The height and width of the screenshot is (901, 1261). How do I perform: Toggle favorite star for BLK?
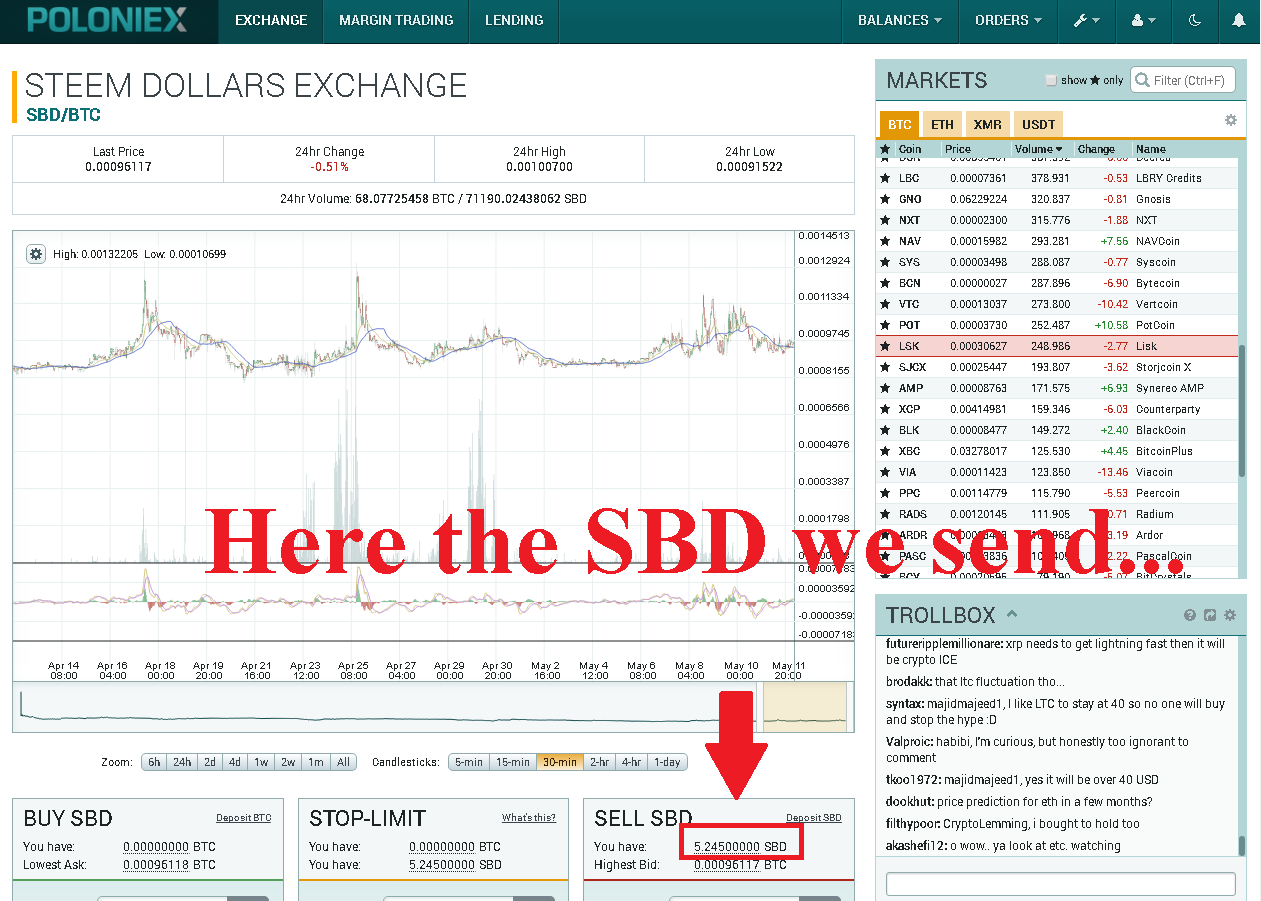[884, 430]
